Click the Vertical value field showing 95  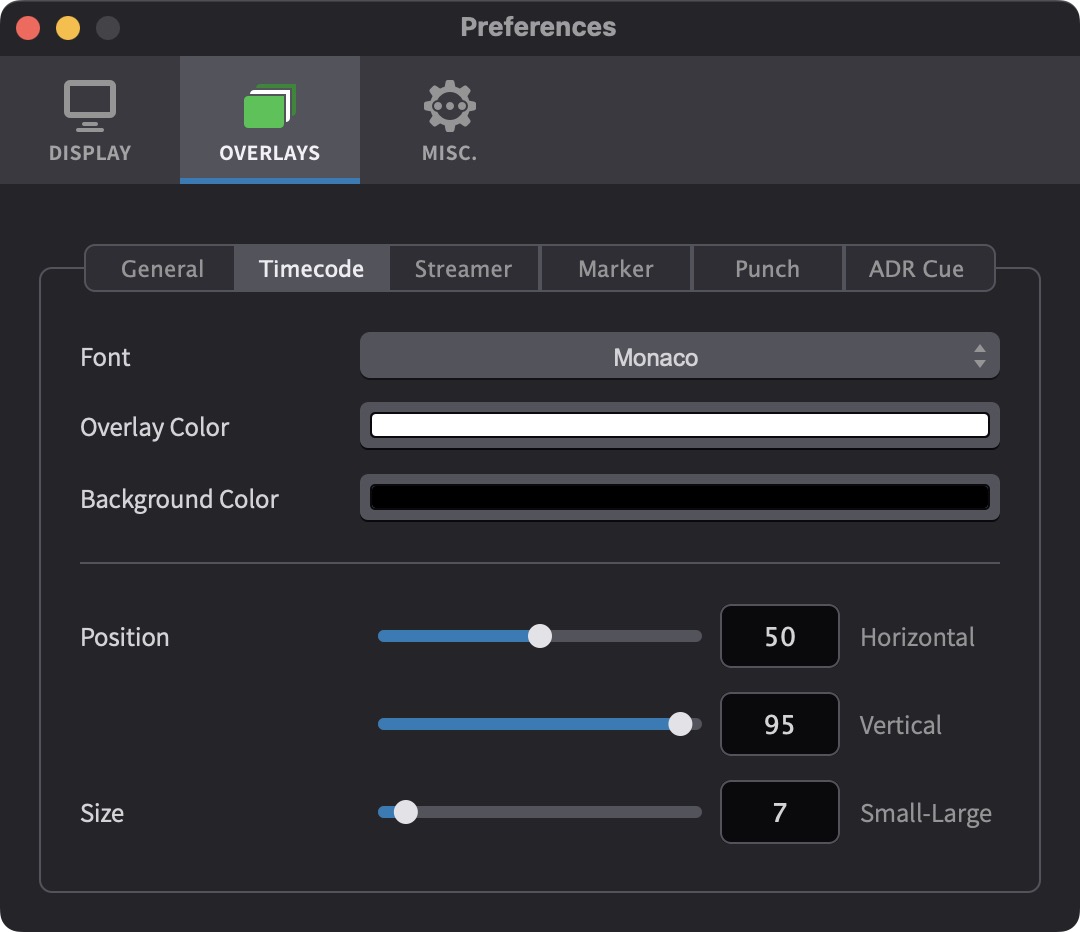tap(780, 724)
